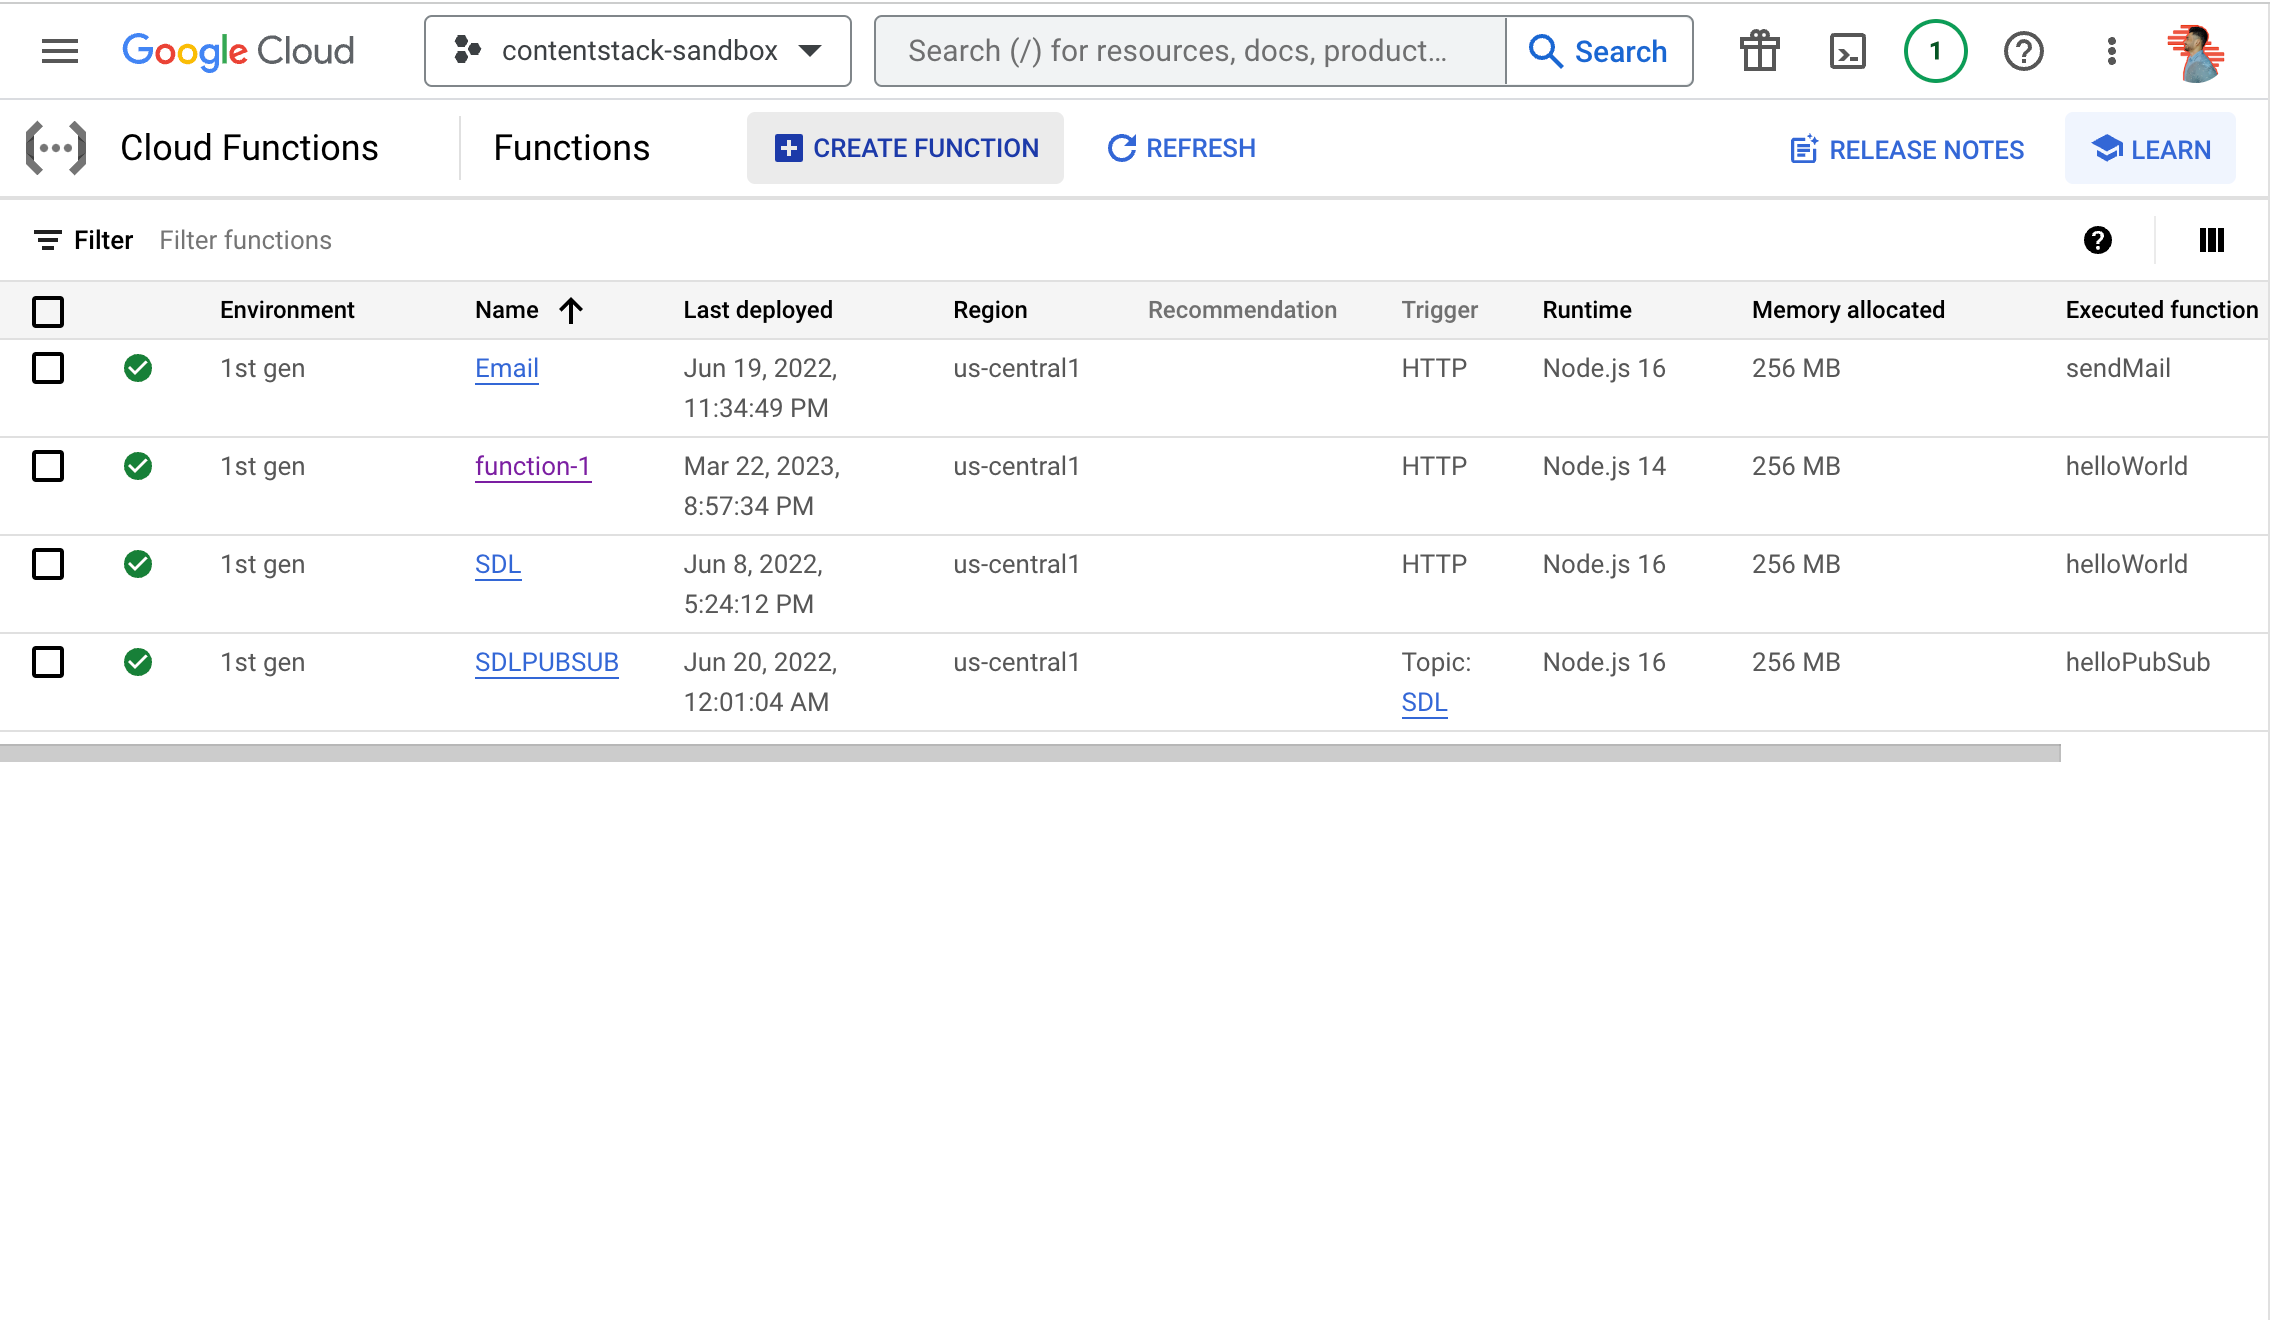Open the three-dot settings menu
Viewport: 2270px width, 1320px height.
(2111, 51)
